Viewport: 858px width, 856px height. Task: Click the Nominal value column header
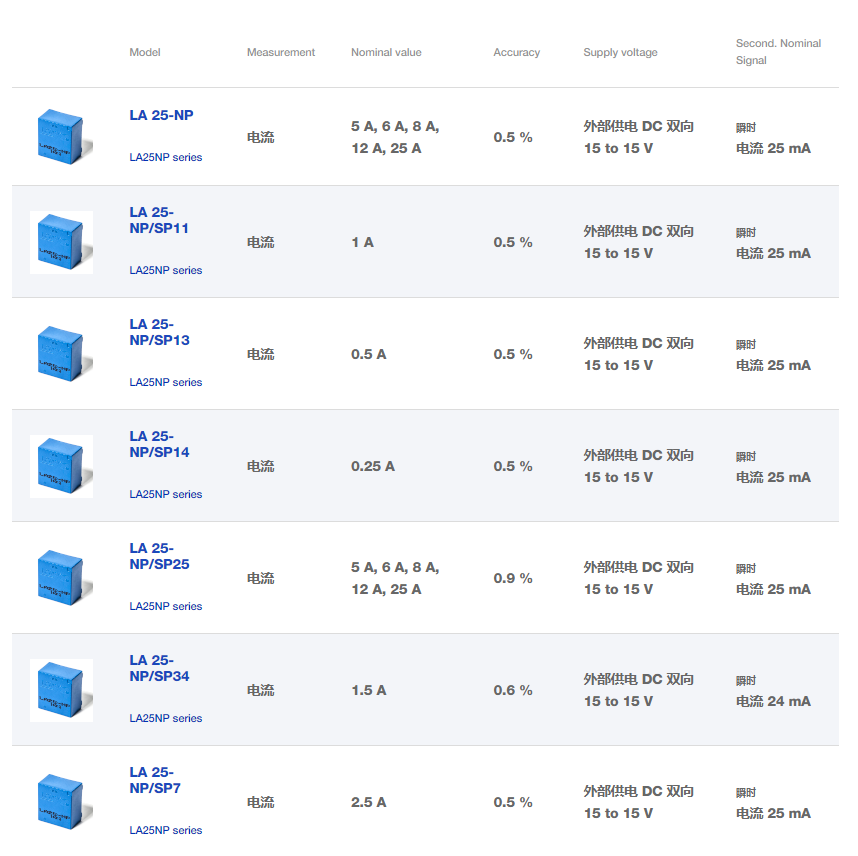point(386,52)
